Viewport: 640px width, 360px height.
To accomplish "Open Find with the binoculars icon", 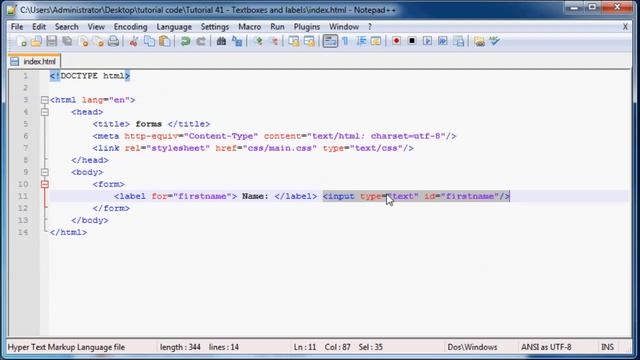I will tap(221, 41).
